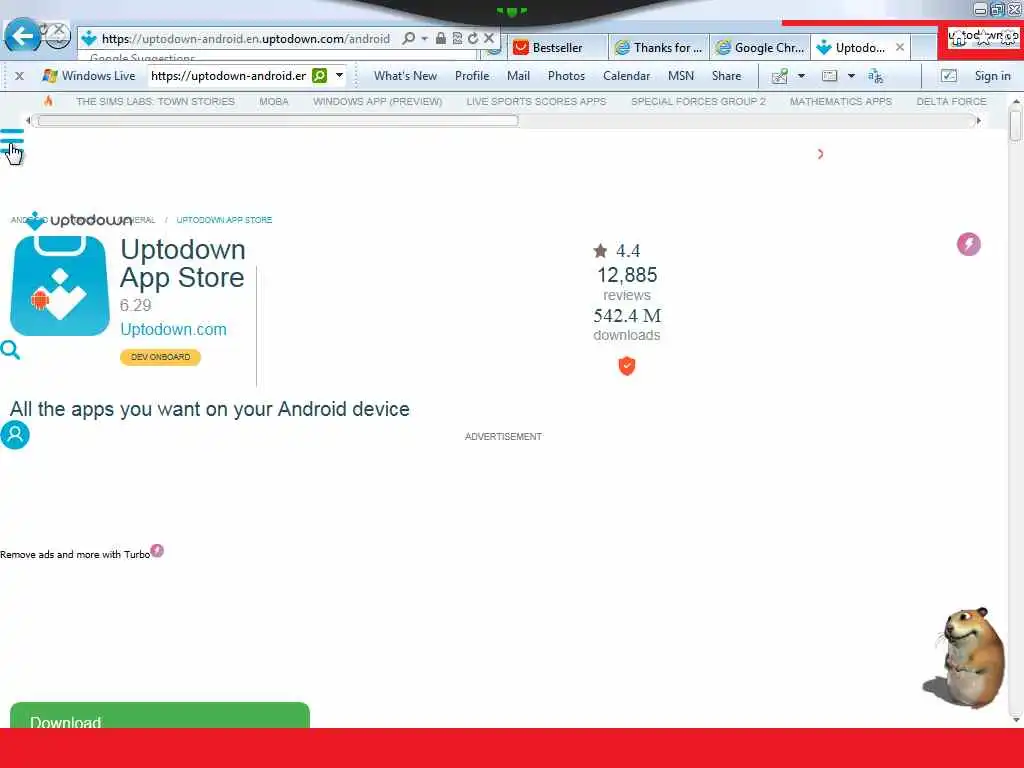Click Remove ads and more with Turbo

tap(82, 553)
